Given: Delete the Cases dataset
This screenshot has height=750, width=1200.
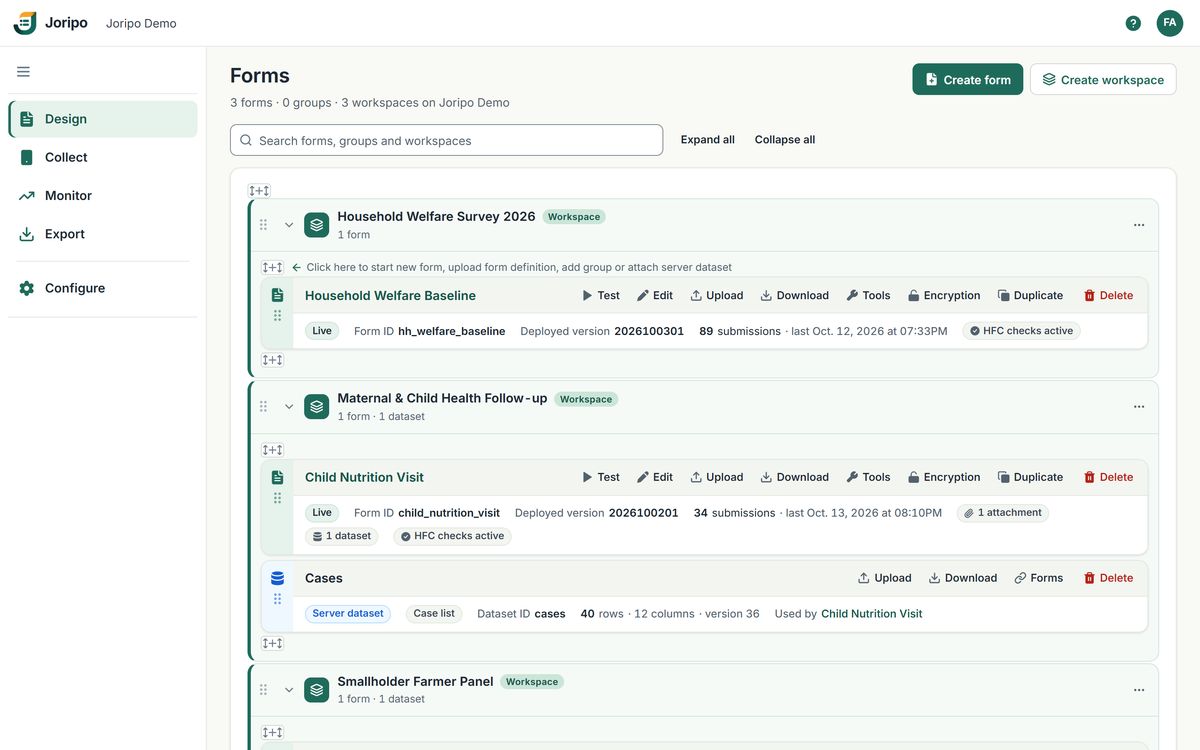Looking at the screenshot, I should coord(1108,579).
